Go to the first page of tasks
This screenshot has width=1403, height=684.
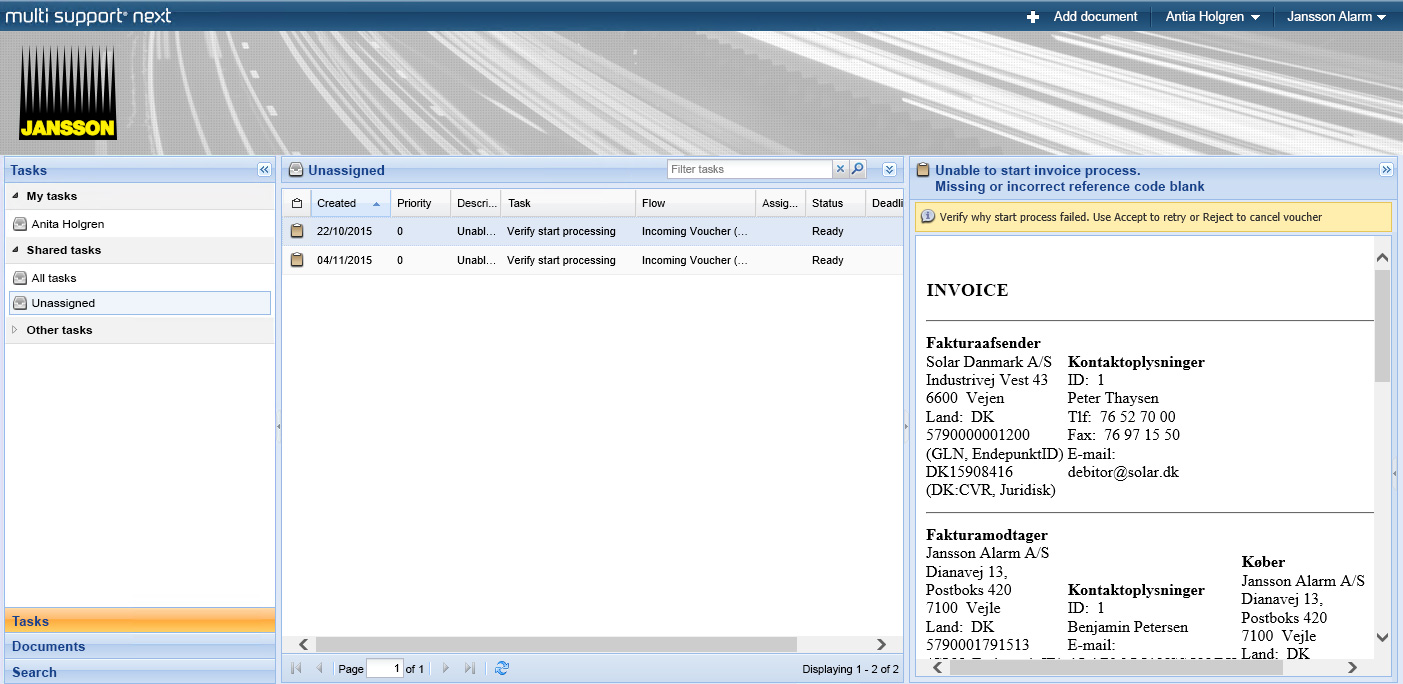tap(297, 668)
